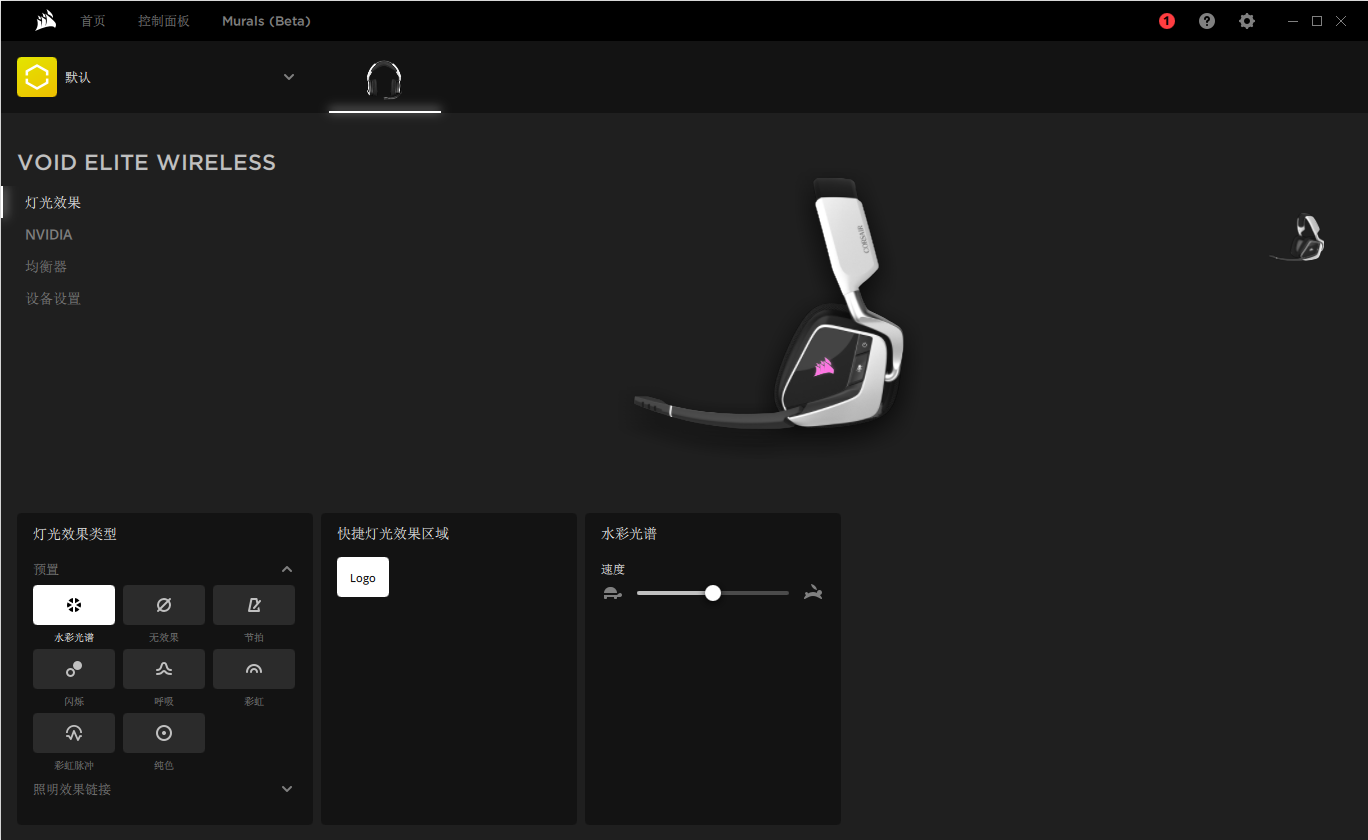Open the 均衡器 equalizer page
The height and width of the screenshot is (840, 1368).
46,267
